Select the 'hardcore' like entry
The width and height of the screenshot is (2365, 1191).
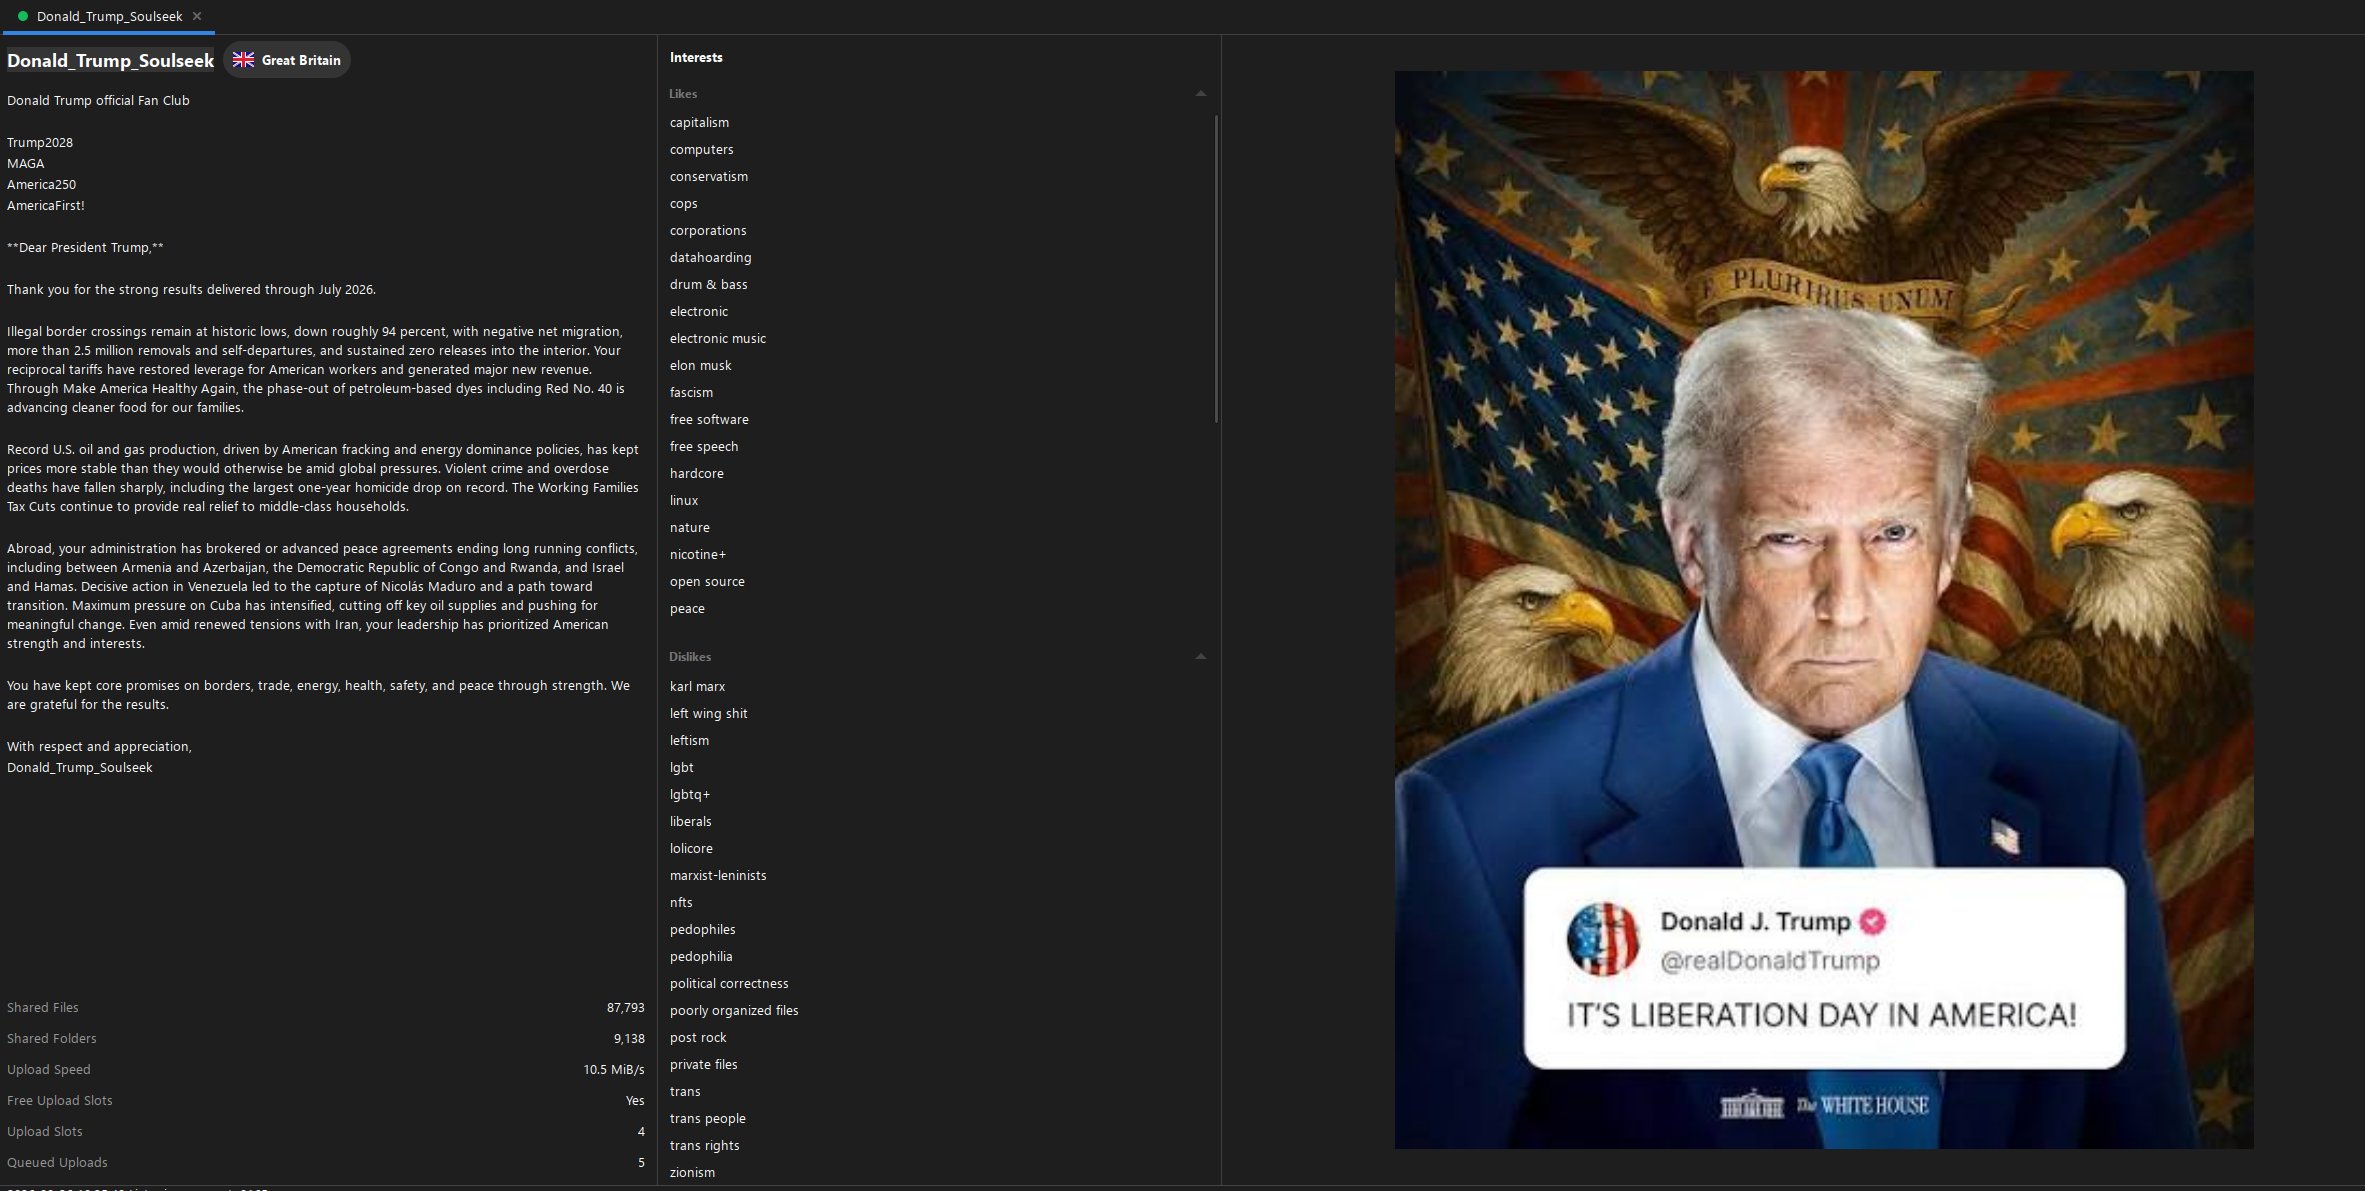click(697, 473)
